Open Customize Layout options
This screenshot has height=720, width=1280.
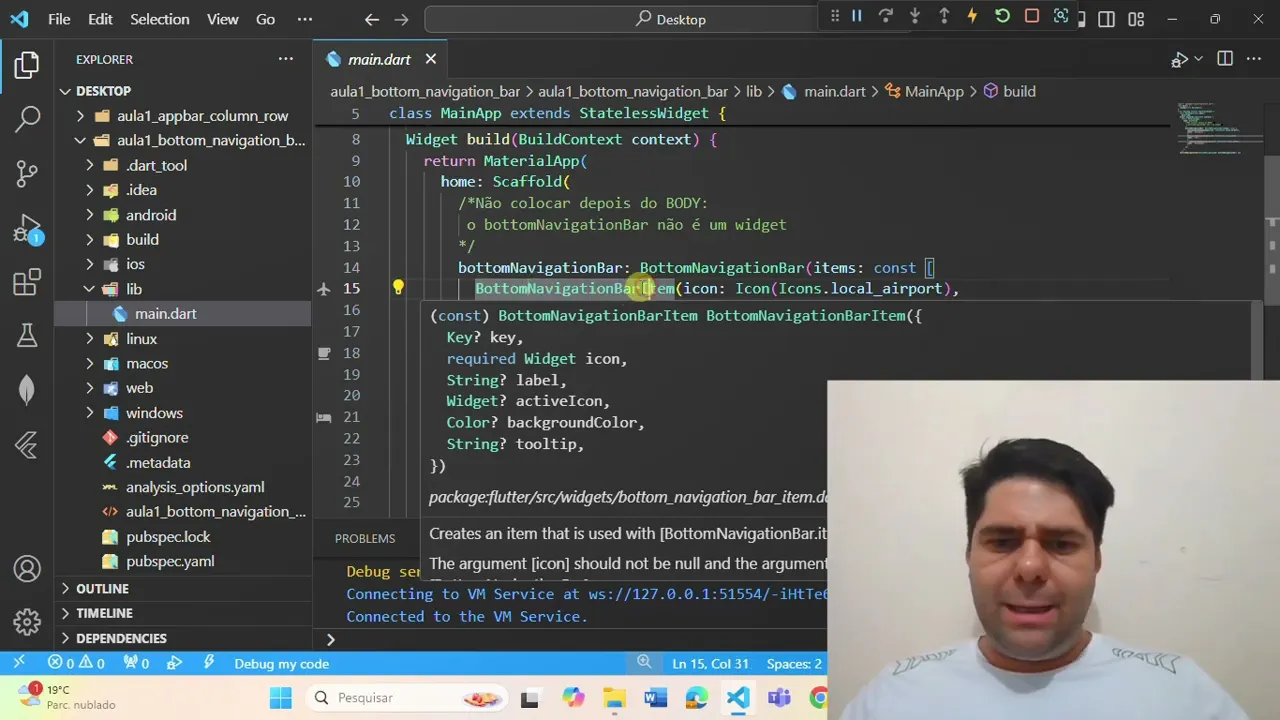(x=1136, y=19)
